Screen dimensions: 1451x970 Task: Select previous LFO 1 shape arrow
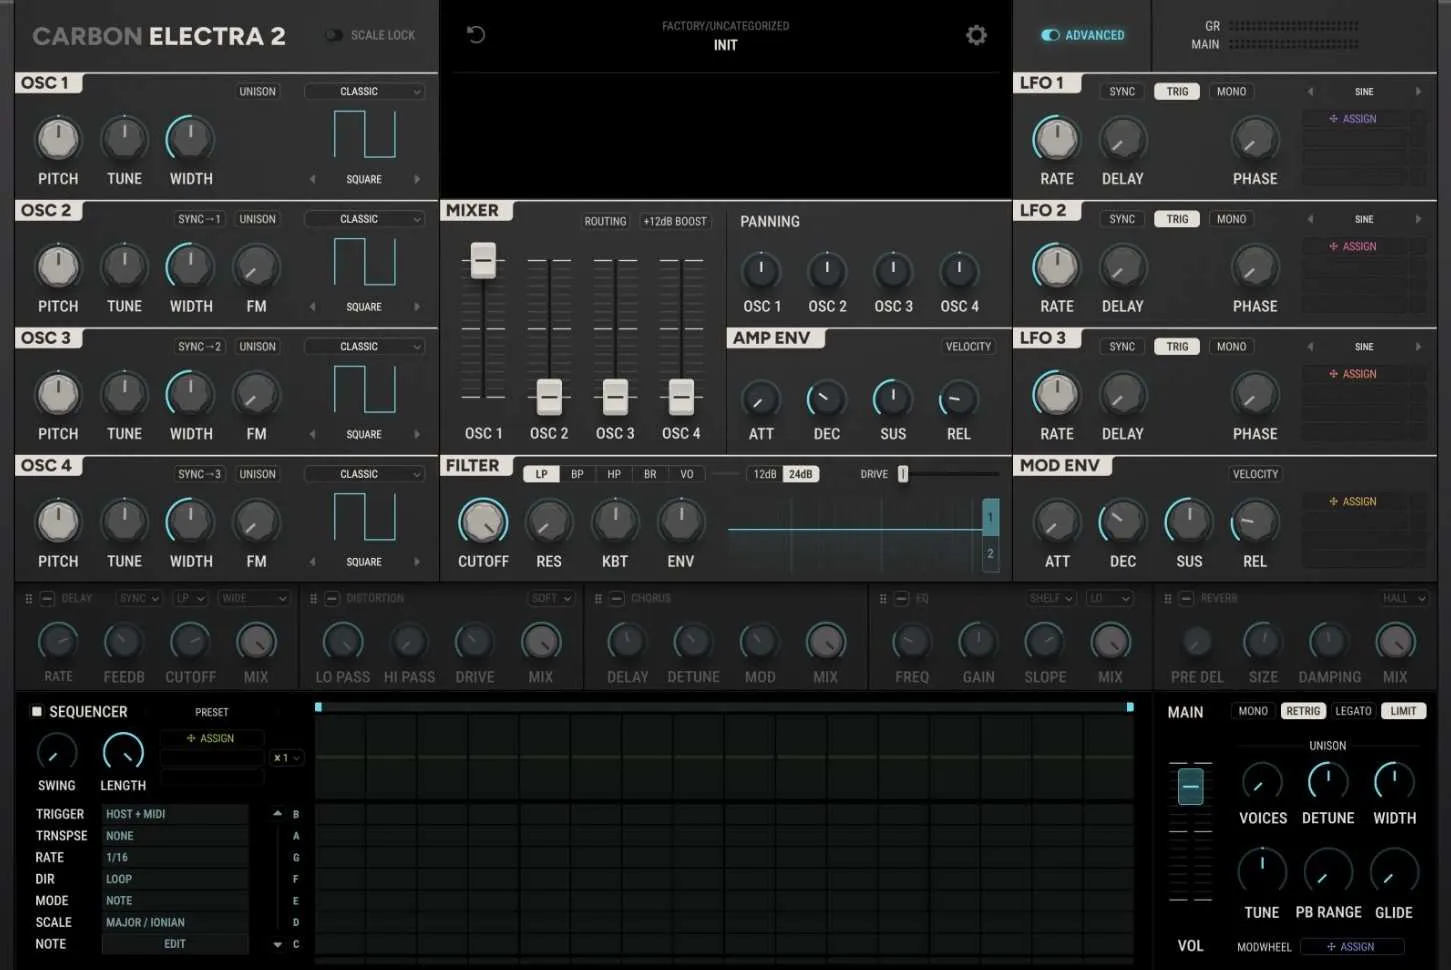pyautogui.click(x=1310, y=91)
